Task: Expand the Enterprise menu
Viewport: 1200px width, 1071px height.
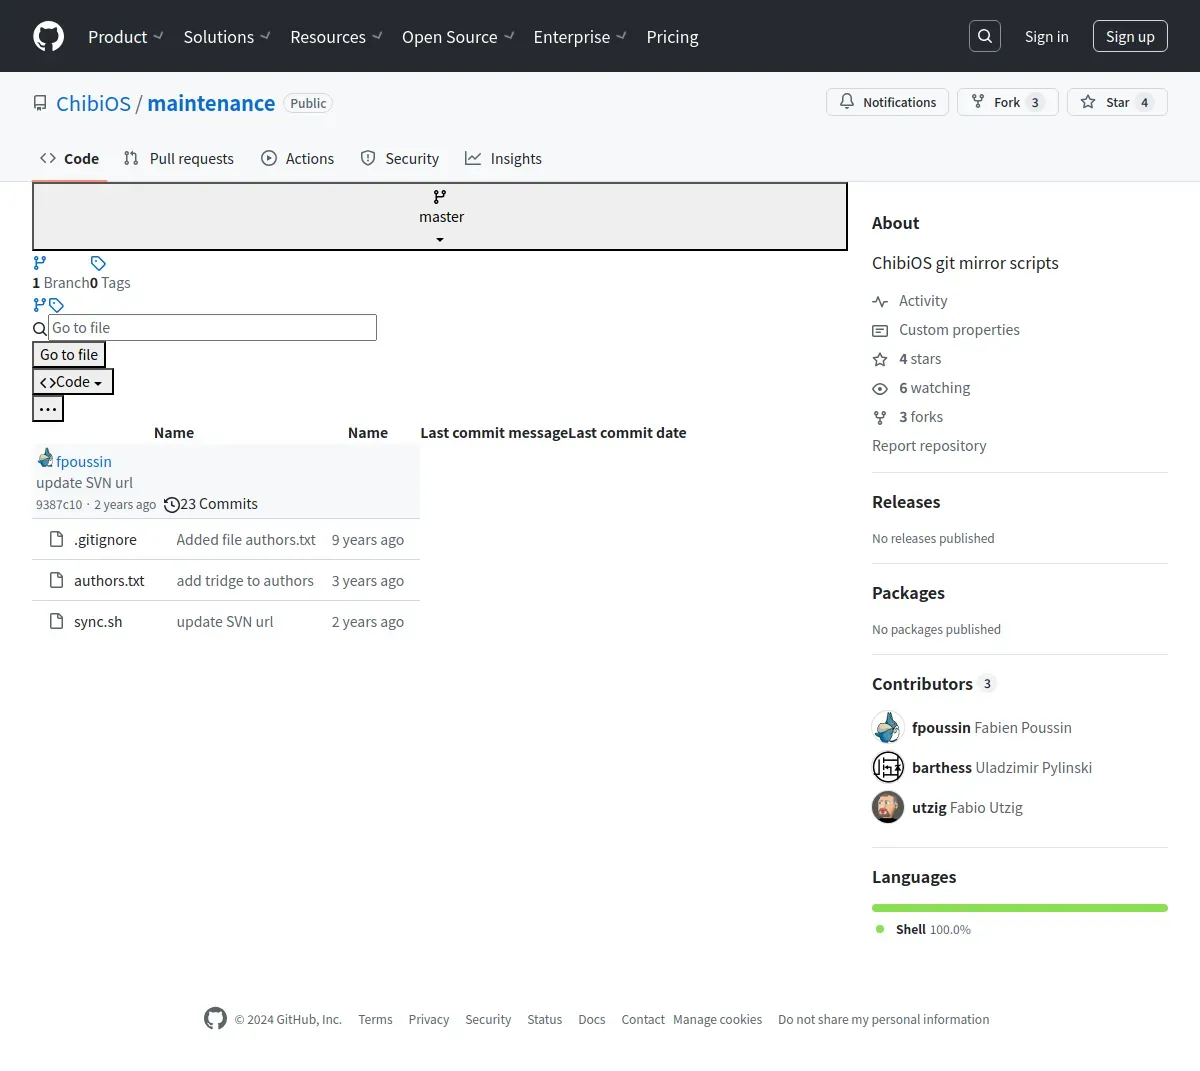Action: (x=580, y=37)
